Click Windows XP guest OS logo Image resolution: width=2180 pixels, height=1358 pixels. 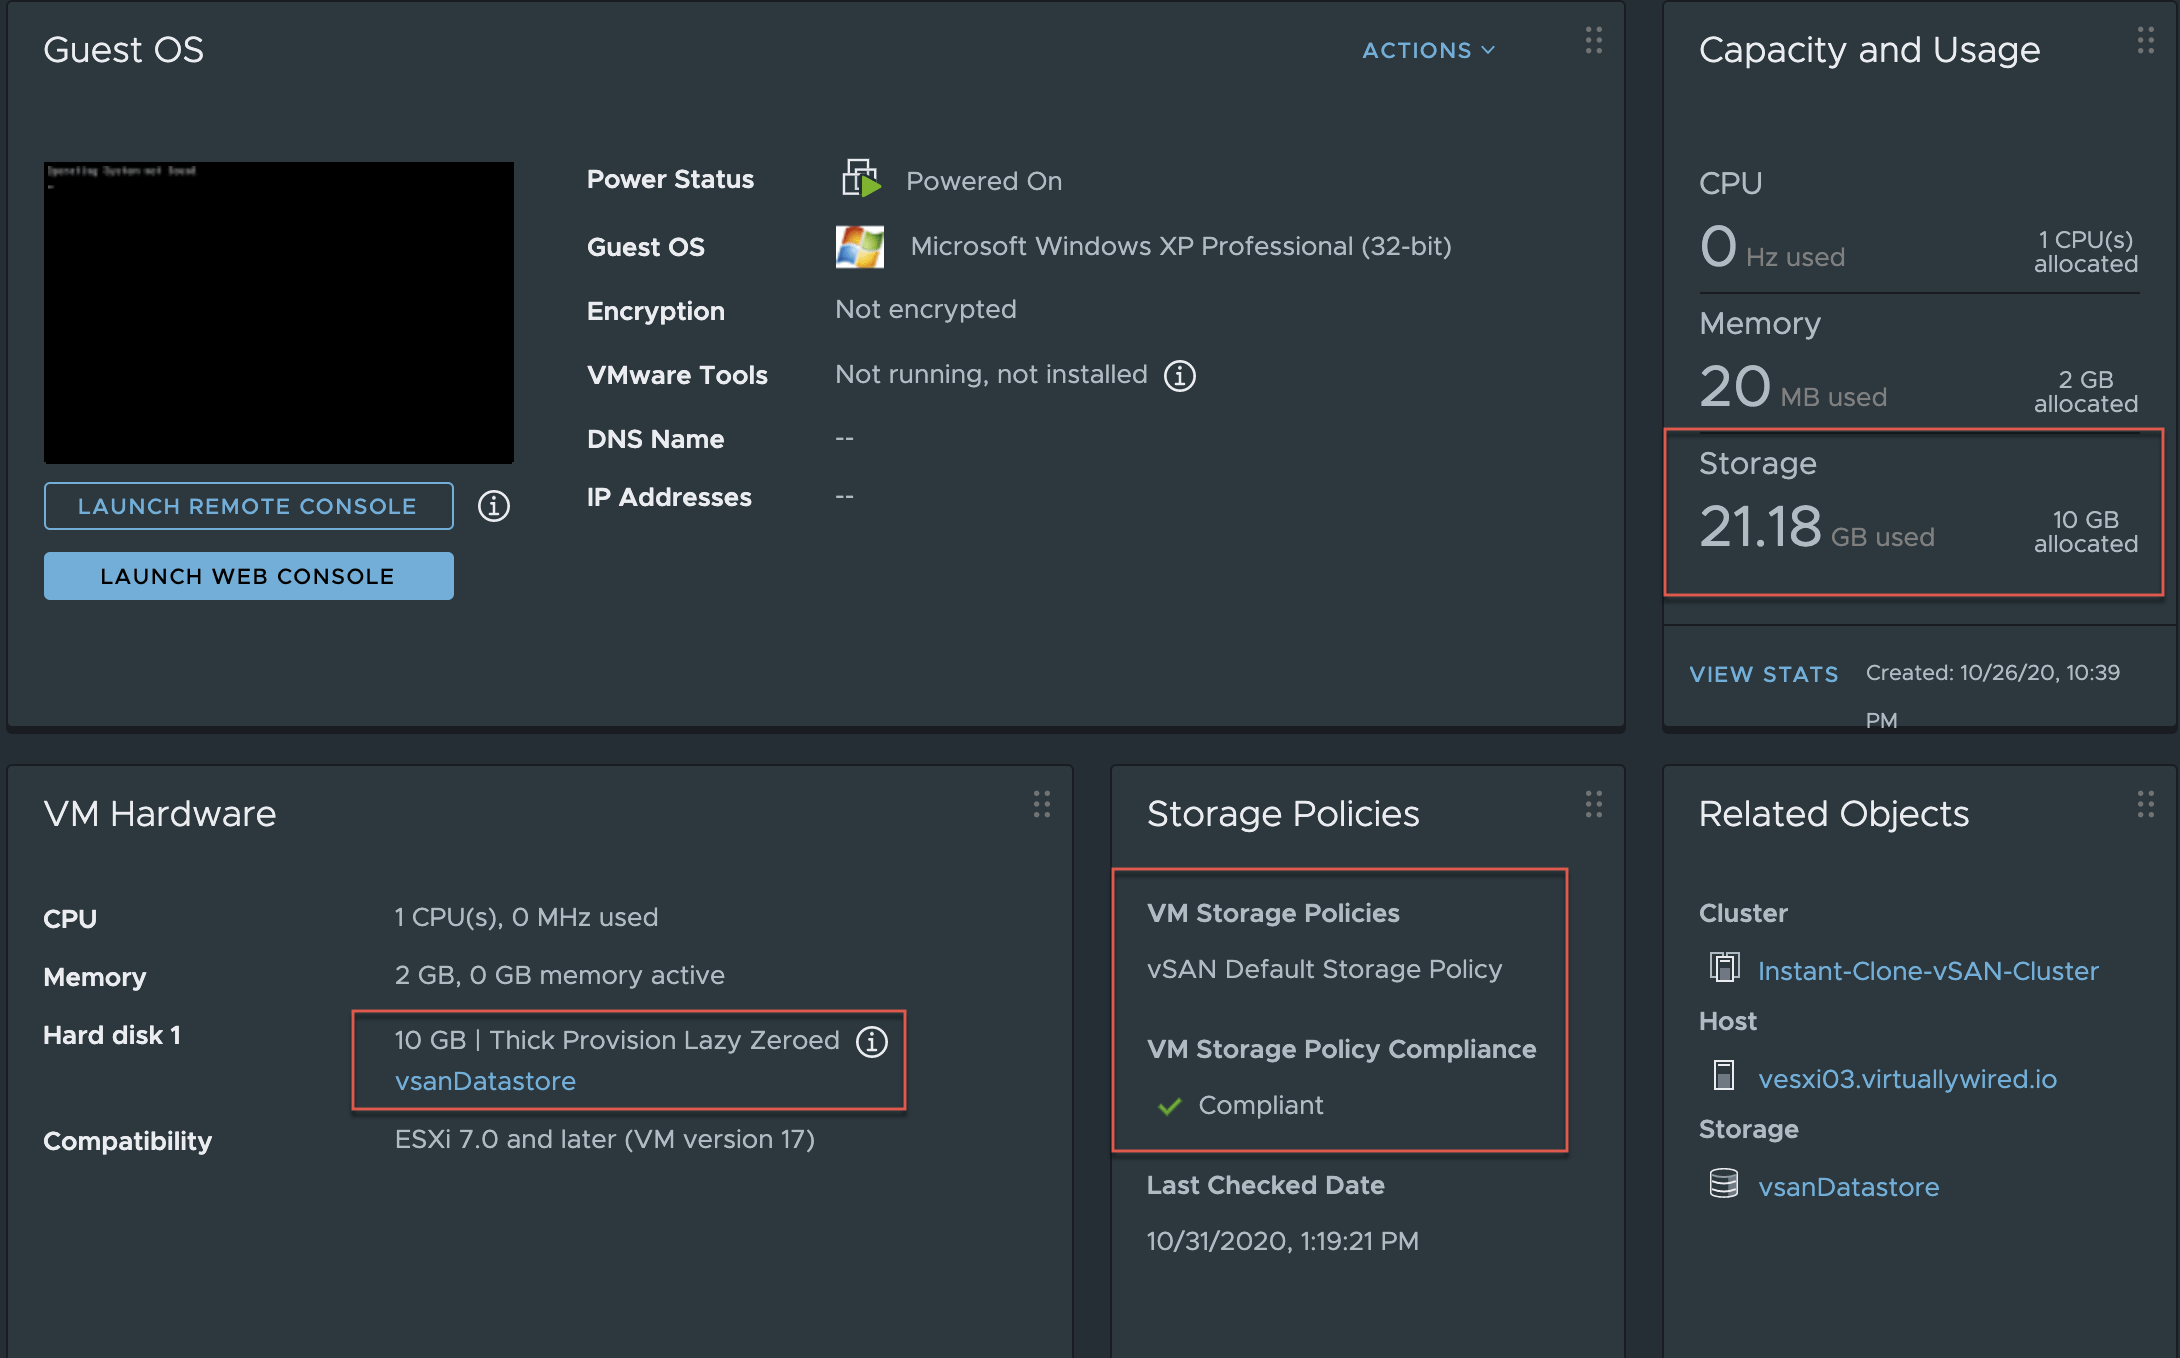pos(860,246)
